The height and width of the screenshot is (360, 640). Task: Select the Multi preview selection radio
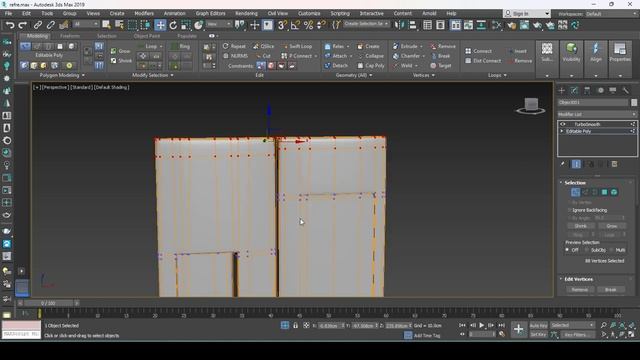pos(611,250)
